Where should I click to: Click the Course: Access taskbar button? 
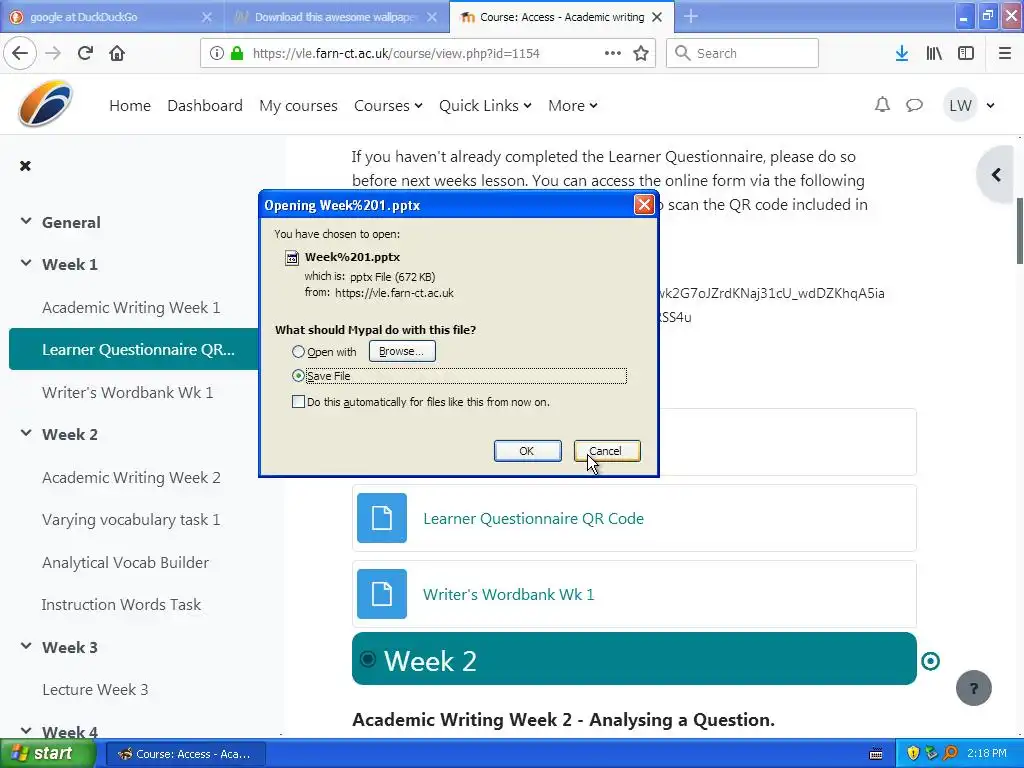point(185,754)
